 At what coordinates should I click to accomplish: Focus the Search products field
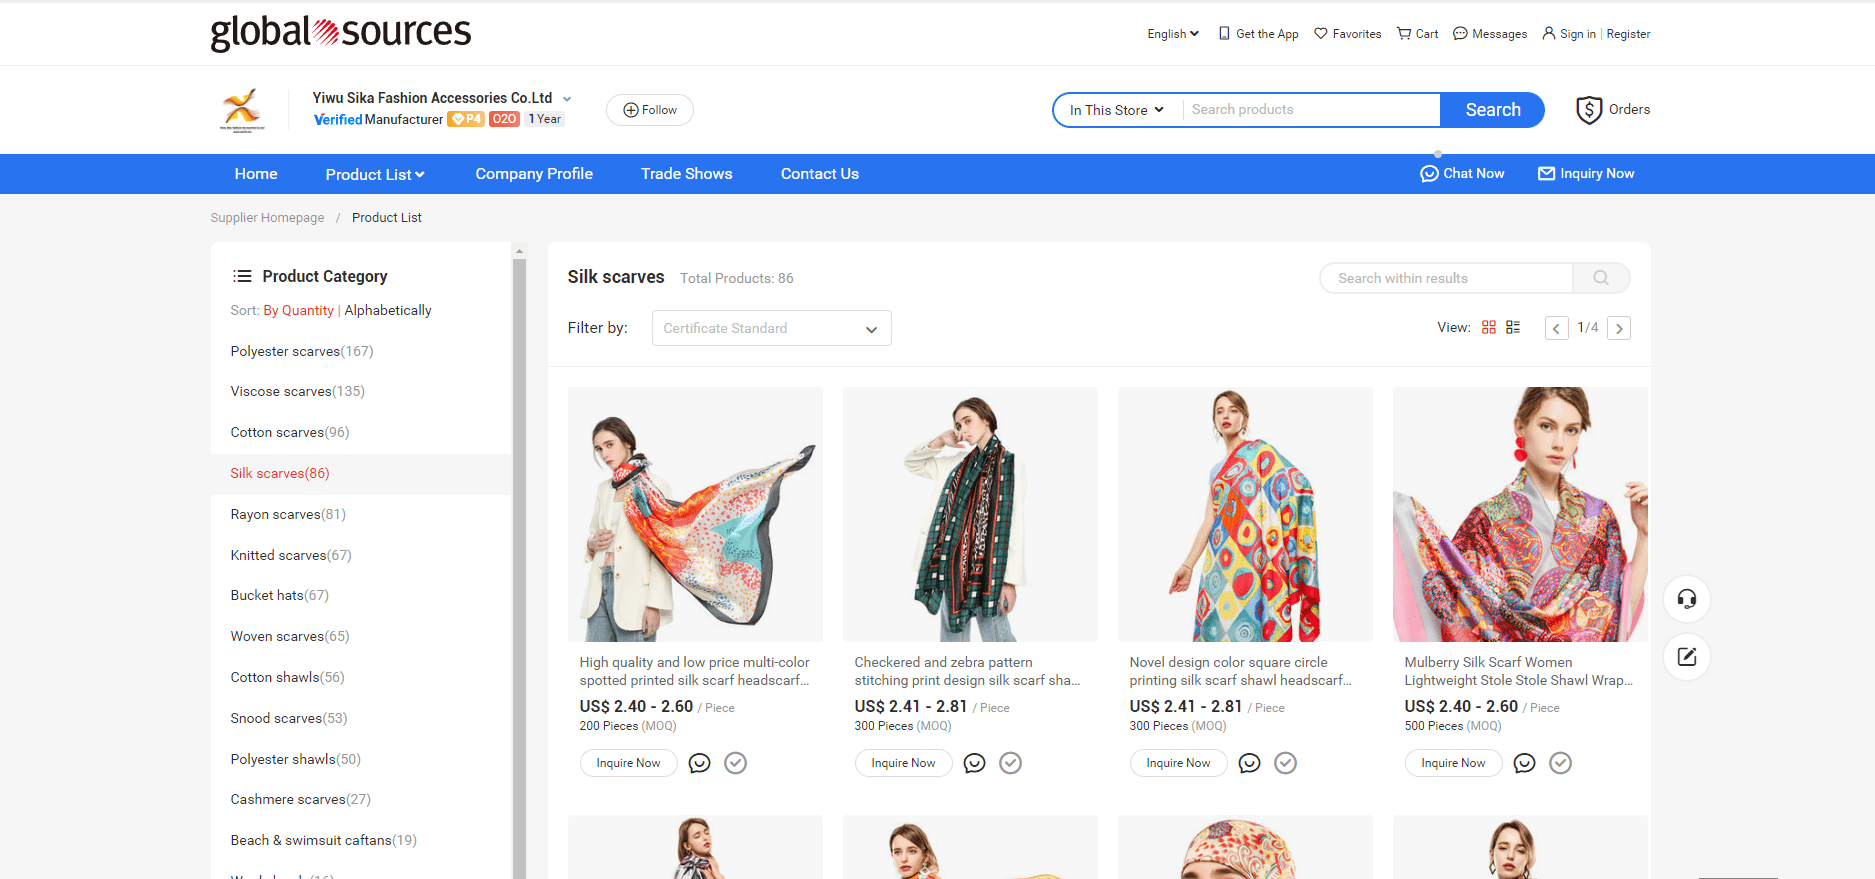click(1310, 110)
